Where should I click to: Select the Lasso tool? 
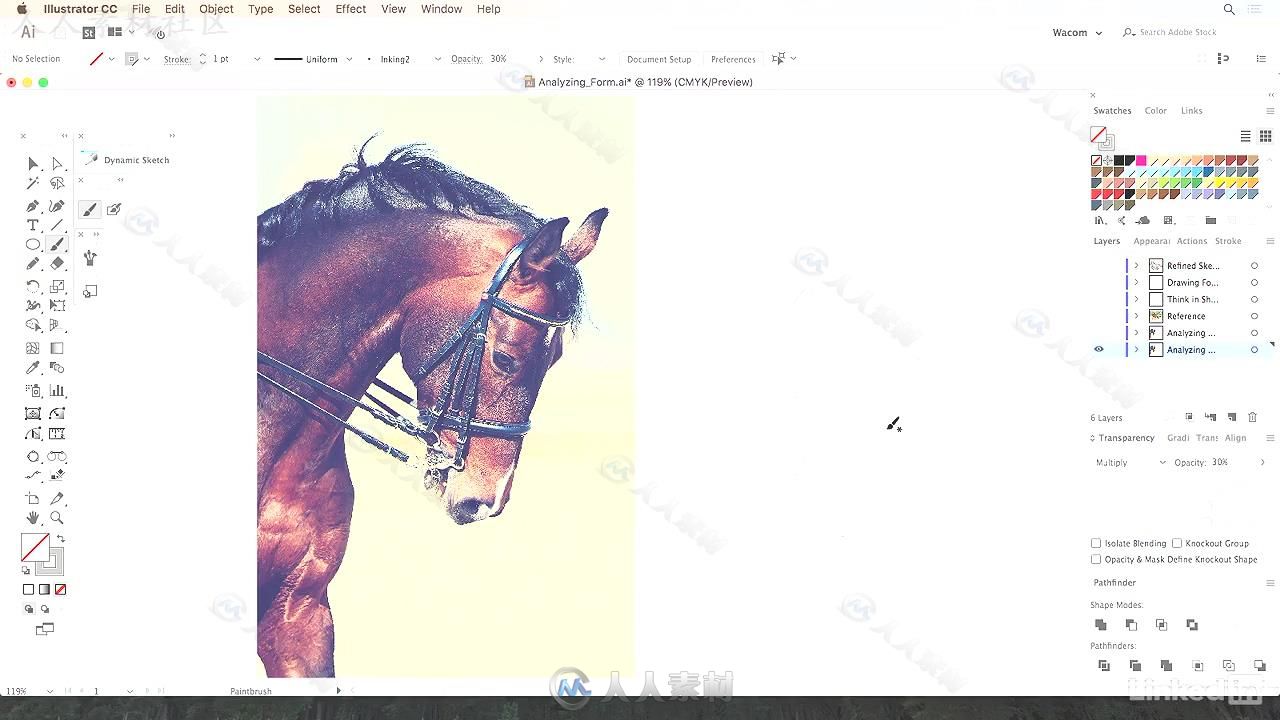point(57,183)
